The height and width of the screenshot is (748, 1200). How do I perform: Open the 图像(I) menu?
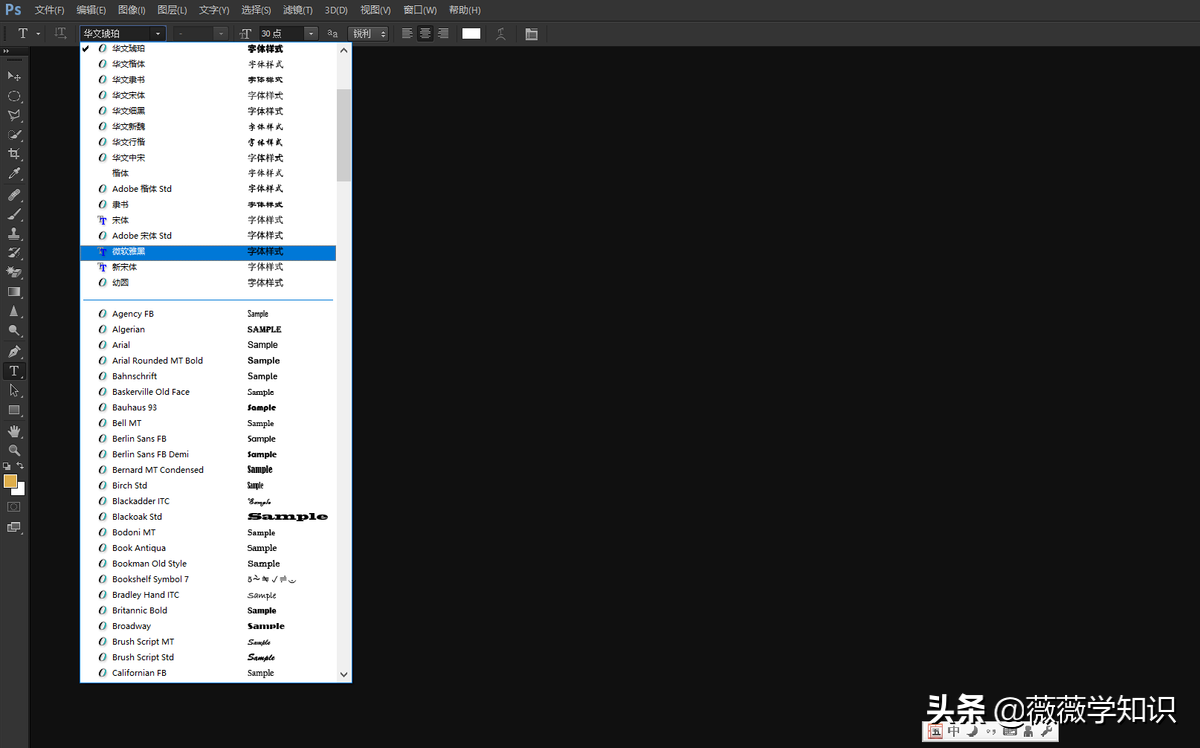point(132,10)
